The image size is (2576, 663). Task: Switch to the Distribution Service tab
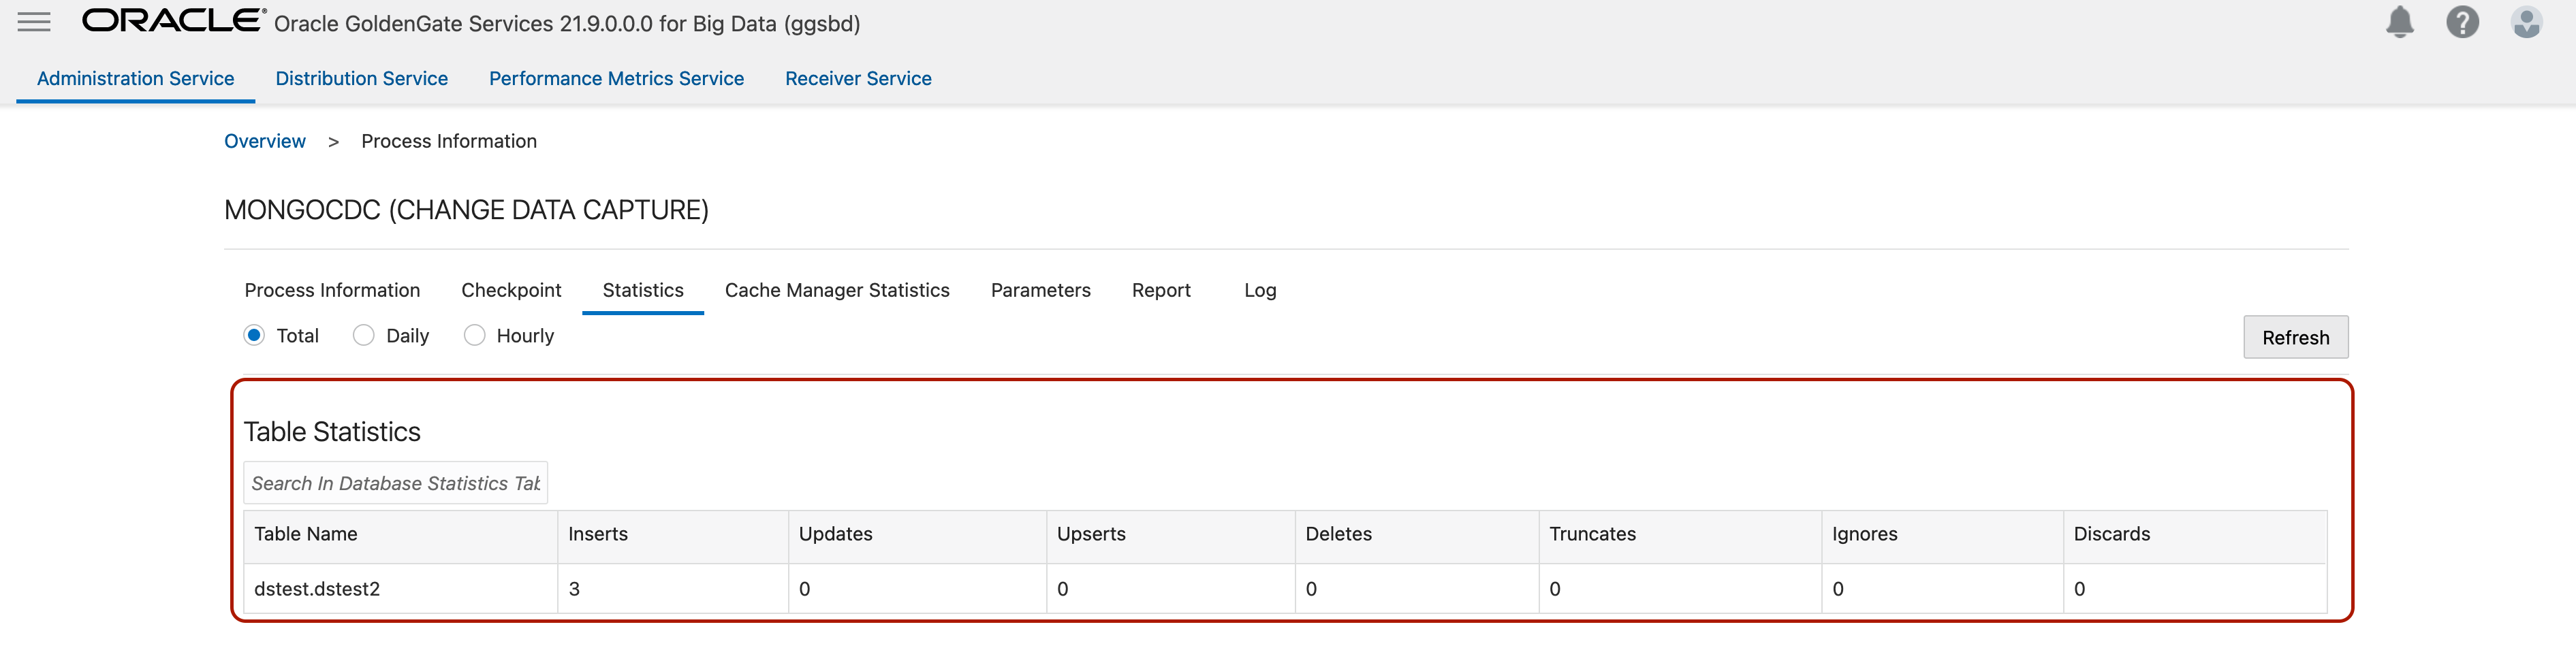[x=361, y=79]
